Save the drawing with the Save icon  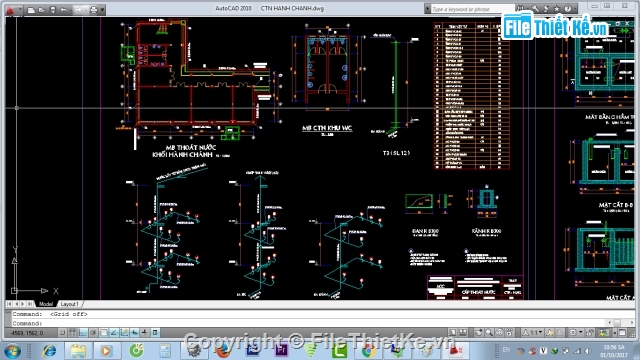point(53,10)
